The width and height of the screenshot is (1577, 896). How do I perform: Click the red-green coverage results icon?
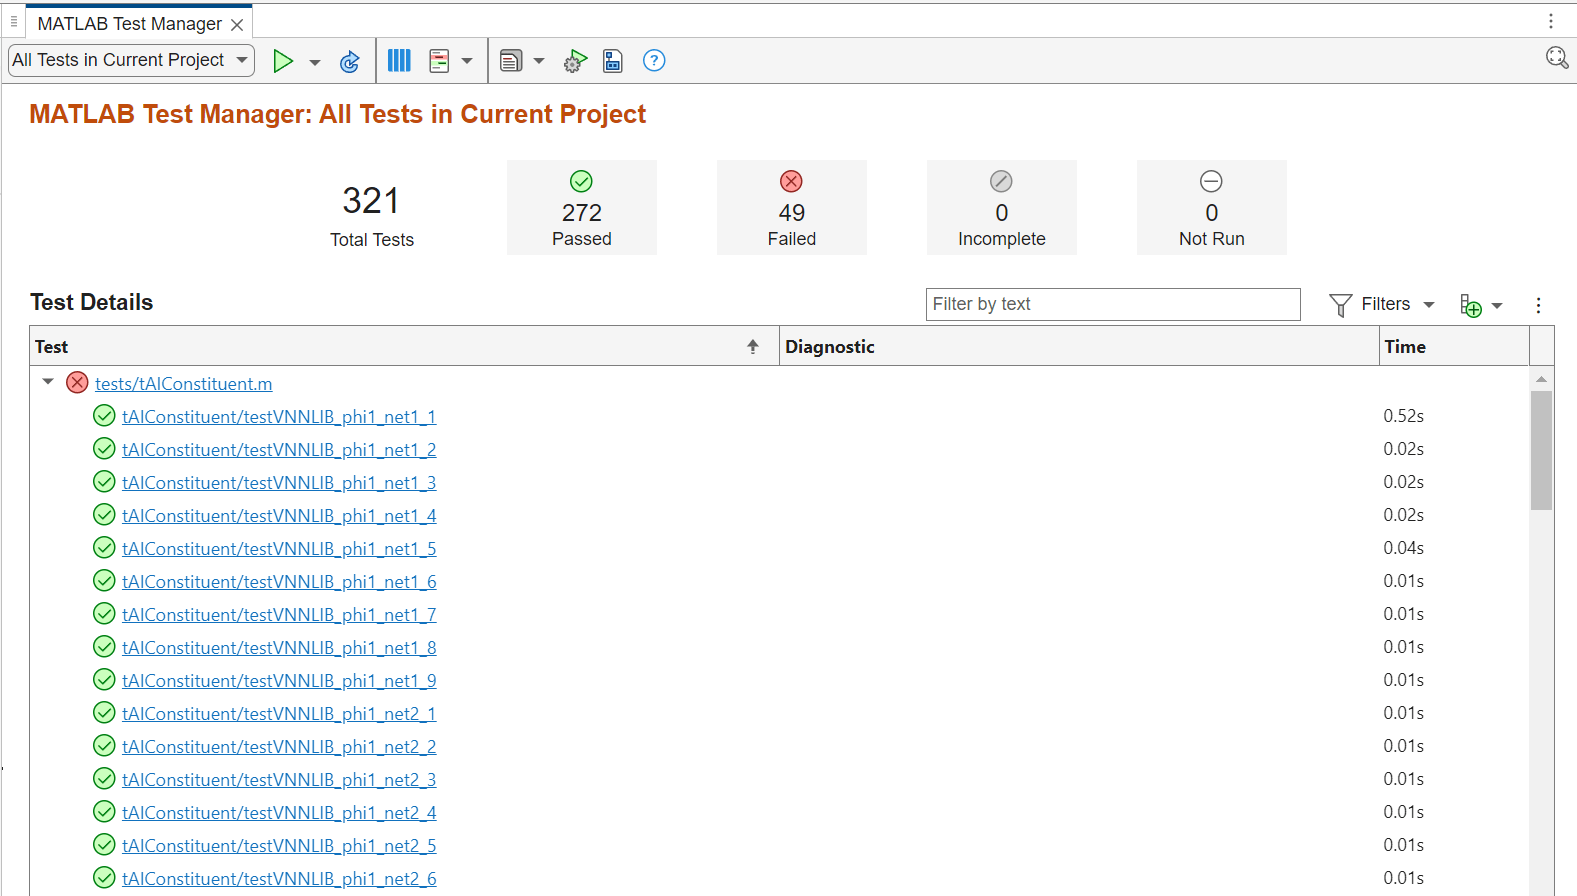(x=439, y=61)
